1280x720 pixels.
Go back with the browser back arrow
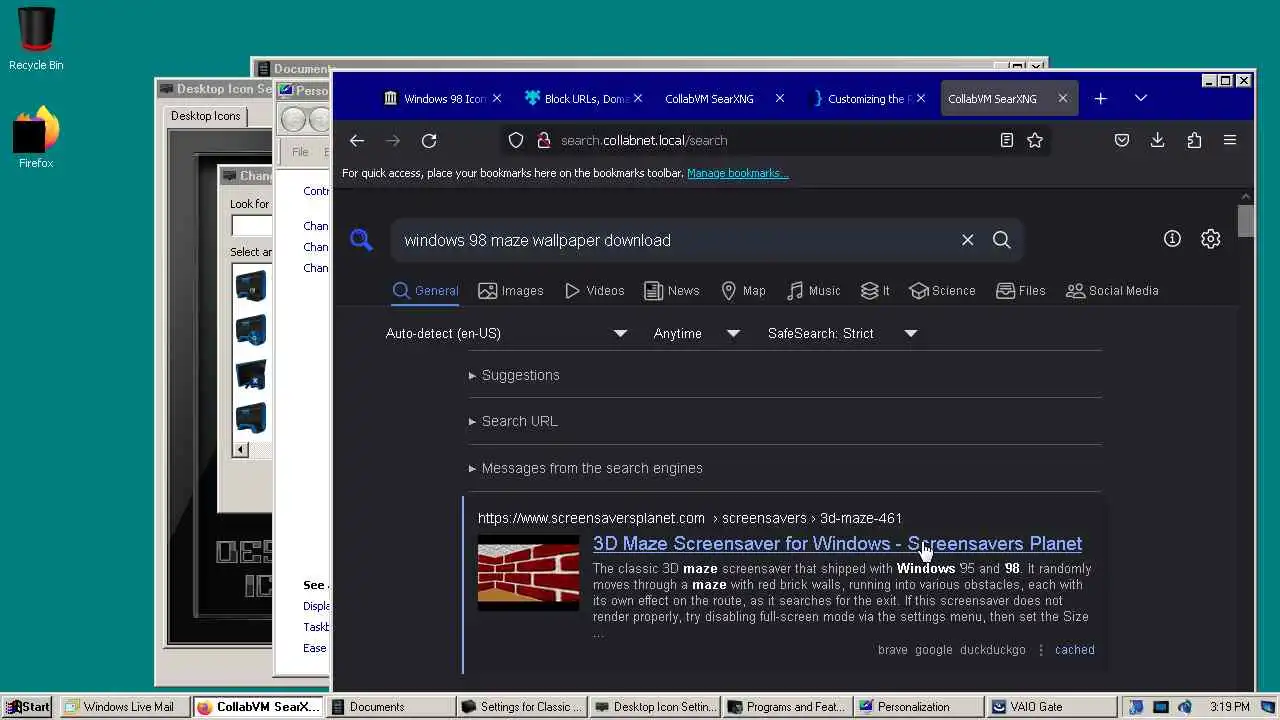[x=357, y=141]
